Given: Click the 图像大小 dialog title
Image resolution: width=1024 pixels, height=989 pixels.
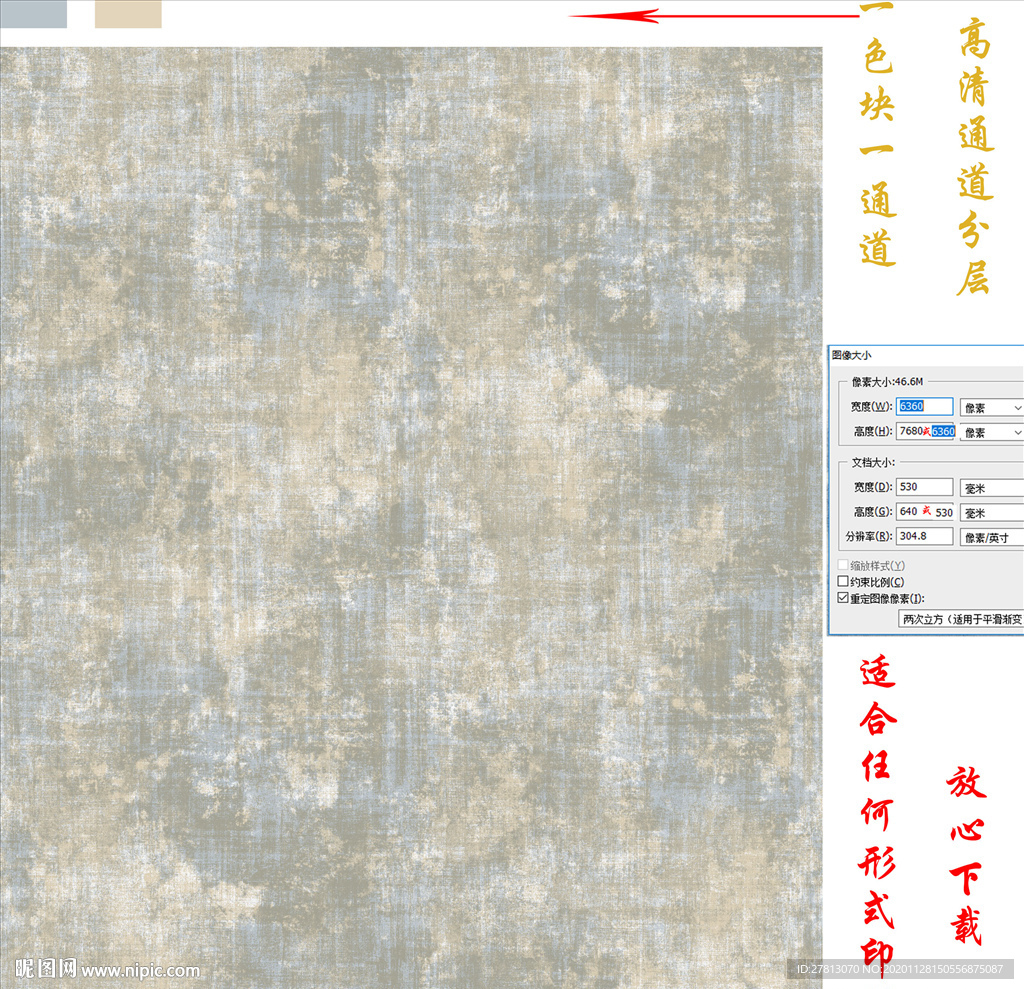Looking at the screenshot, I should coord(851,355).
